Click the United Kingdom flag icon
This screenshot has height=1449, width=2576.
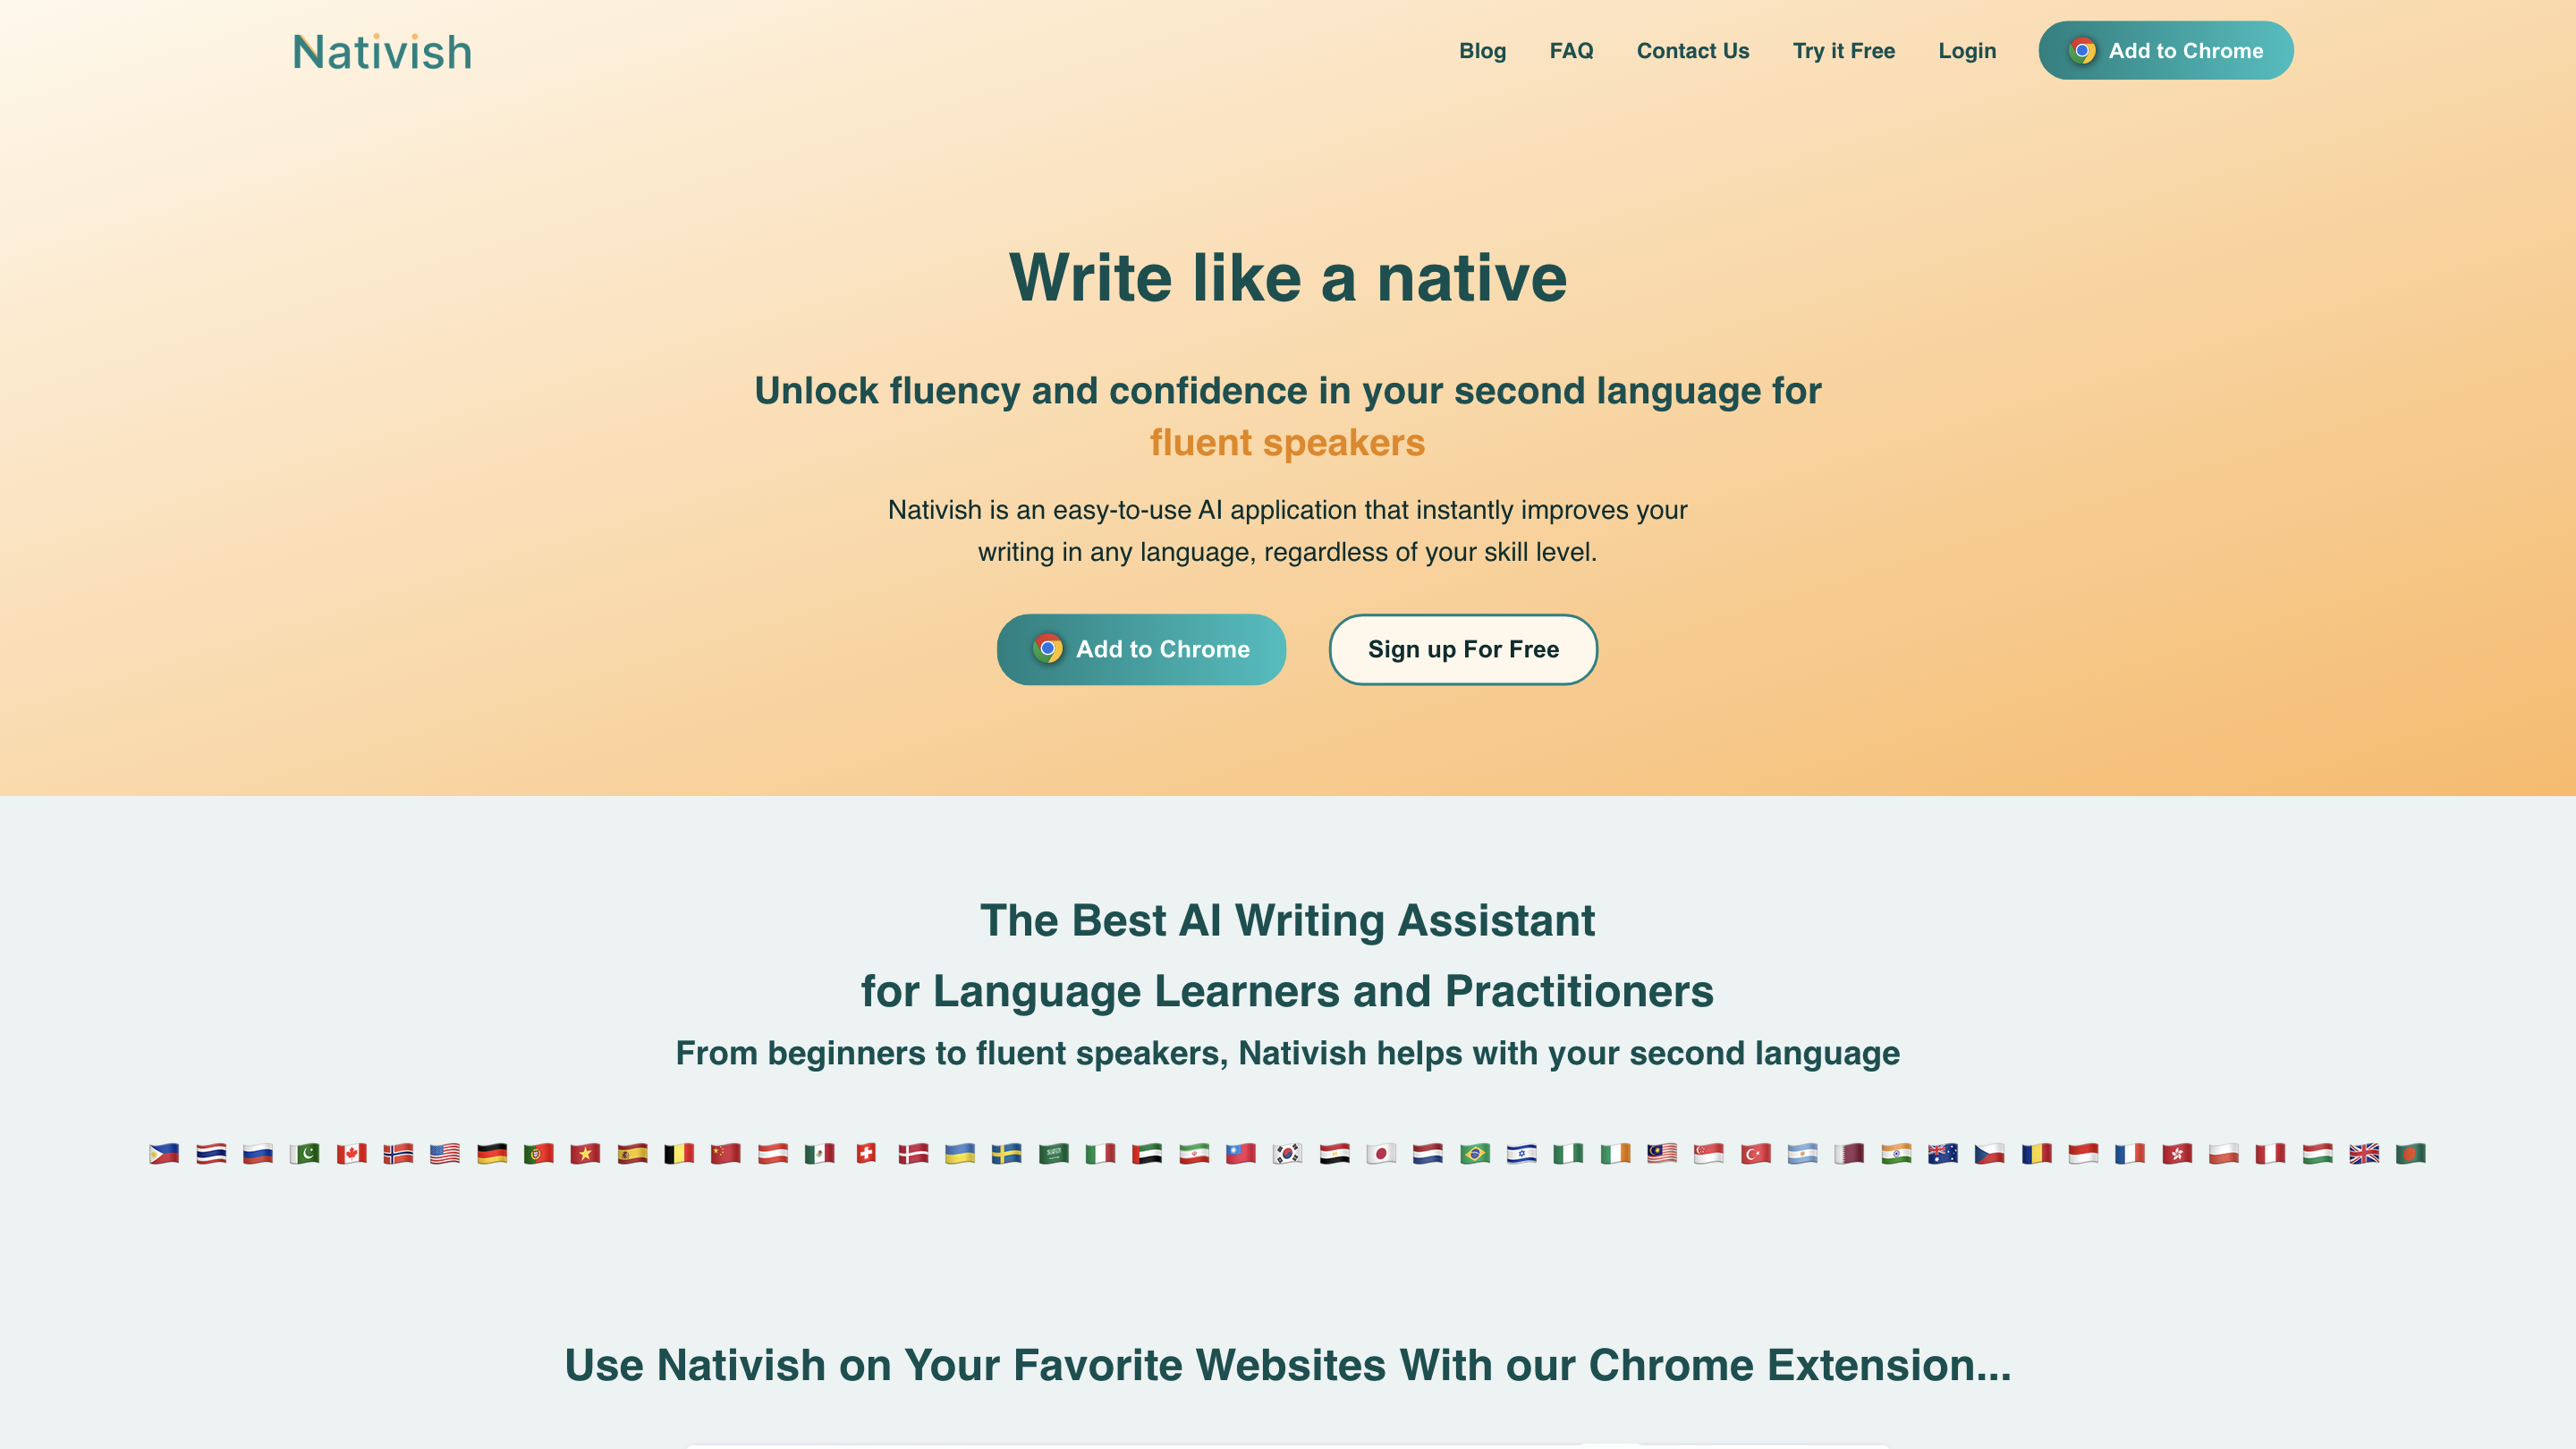pos(2364,1153)
